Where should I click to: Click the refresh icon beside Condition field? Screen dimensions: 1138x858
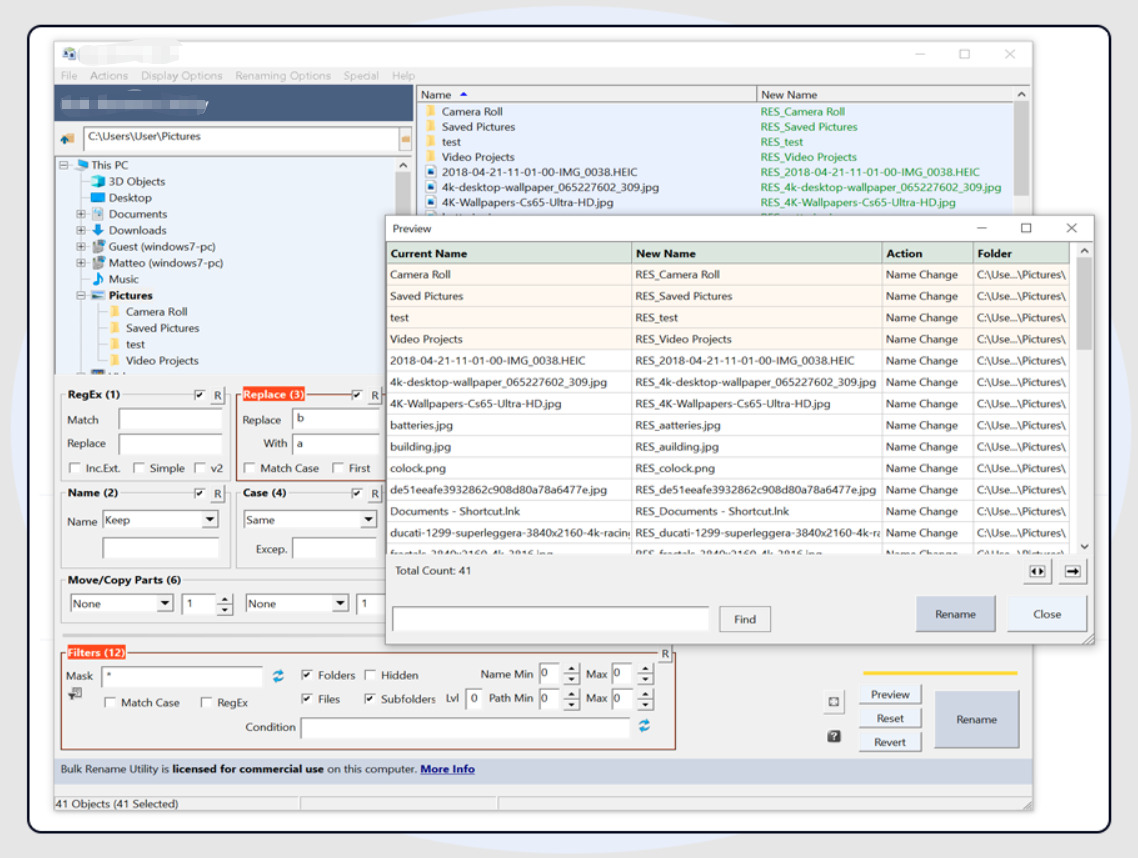[x=644, y=726]
